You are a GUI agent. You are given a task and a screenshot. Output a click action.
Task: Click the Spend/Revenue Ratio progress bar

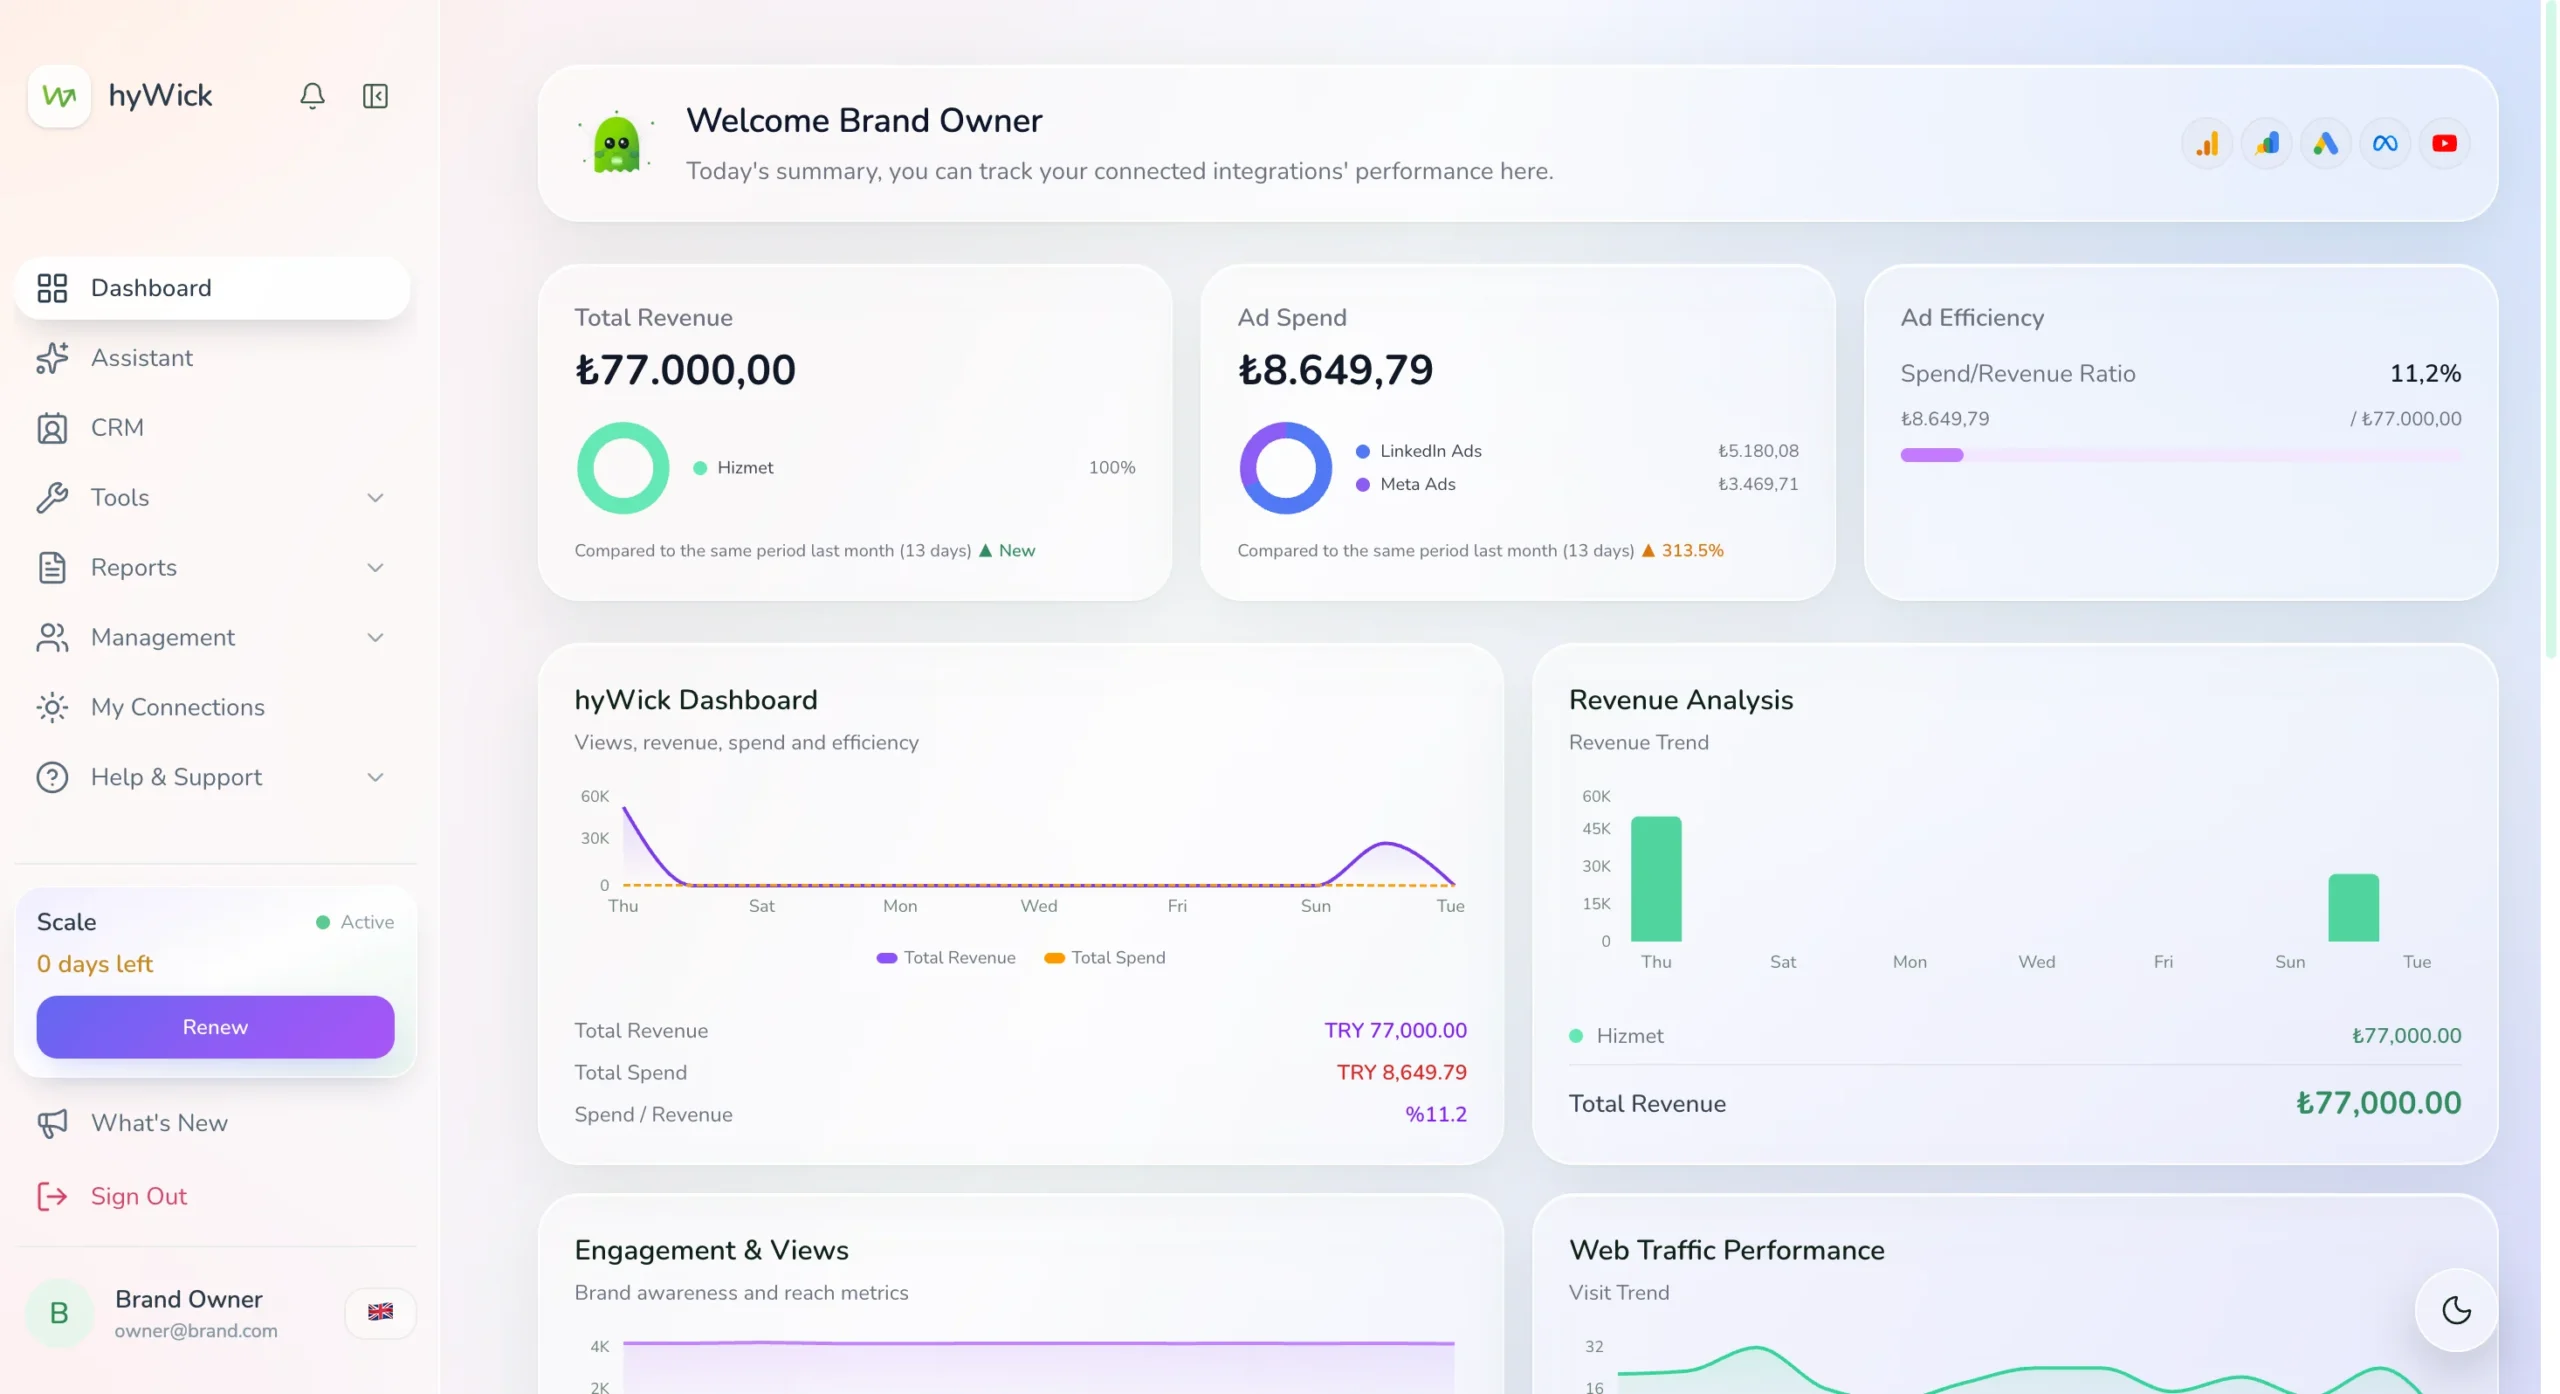click(2181, 455)
